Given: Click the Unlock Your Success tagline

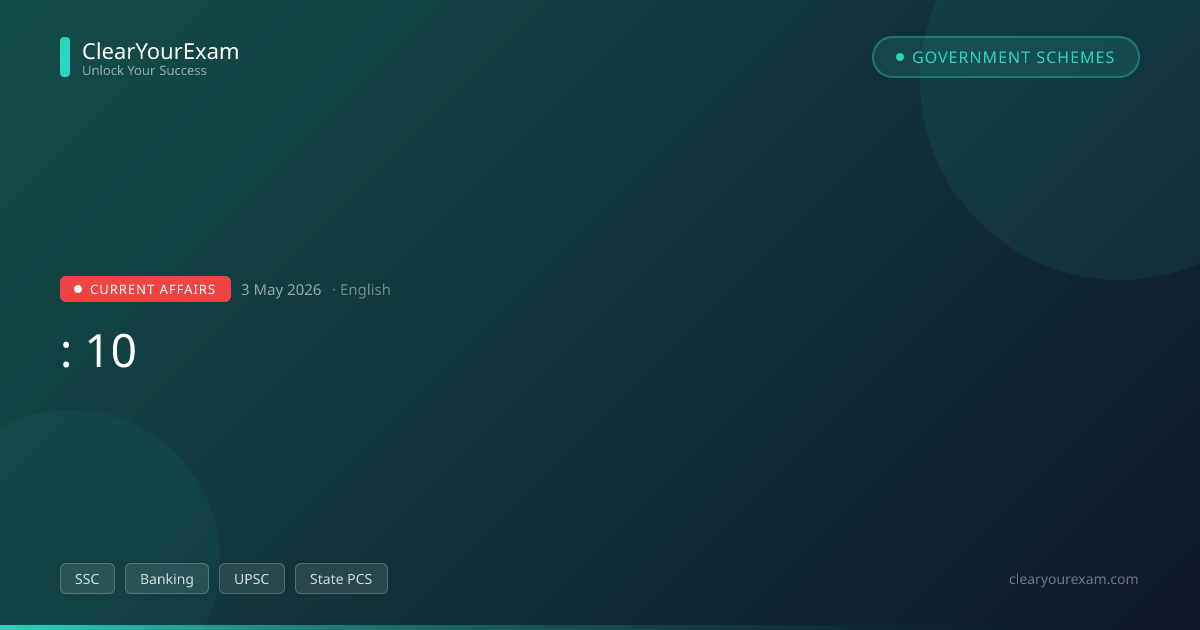Looking at the screenshot, I should click(x=144, y=71).
